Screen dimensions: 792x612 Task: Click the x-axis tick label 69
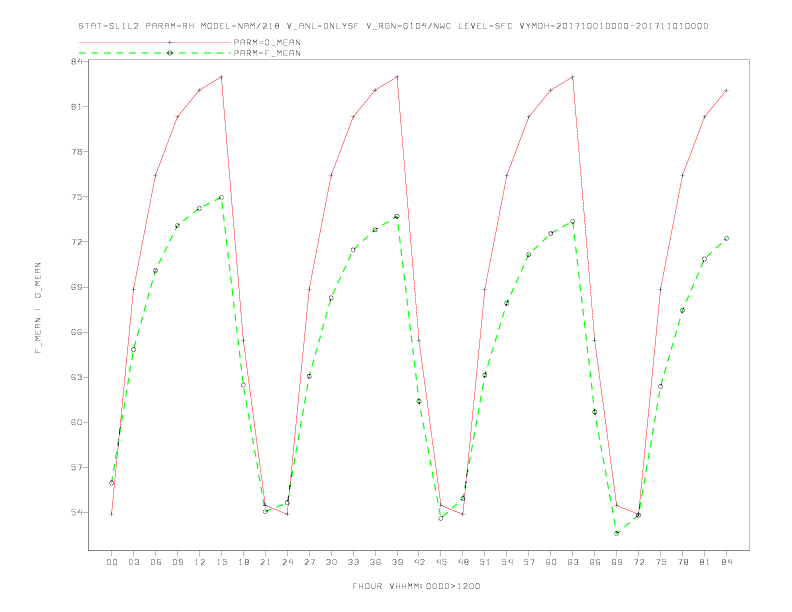tap(617, 562)
